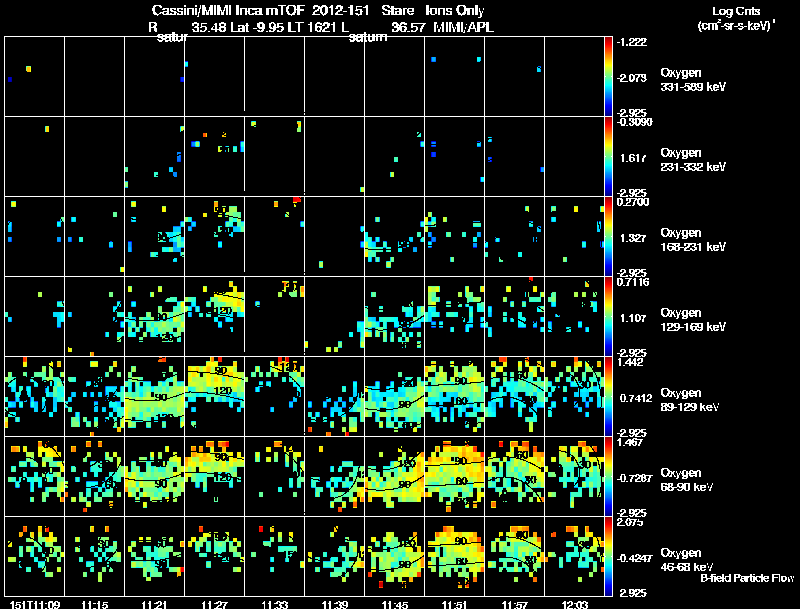Click the Oxygen 68-90 keV color bar
Screen dimensions: 800x609
pyautogui.click(x=608, y=476)
